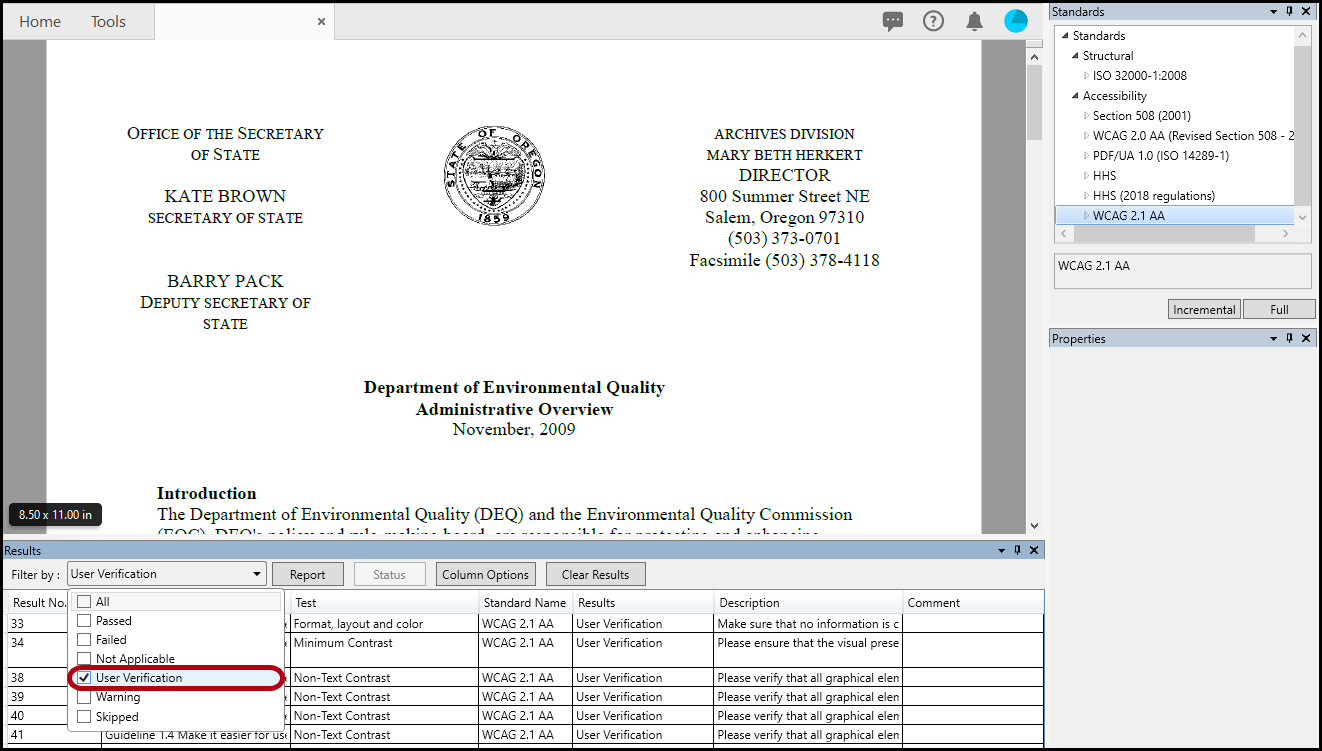Open the comments chat bubble icon
Viewport: 1322px width, 751px height.
point(893,21)
